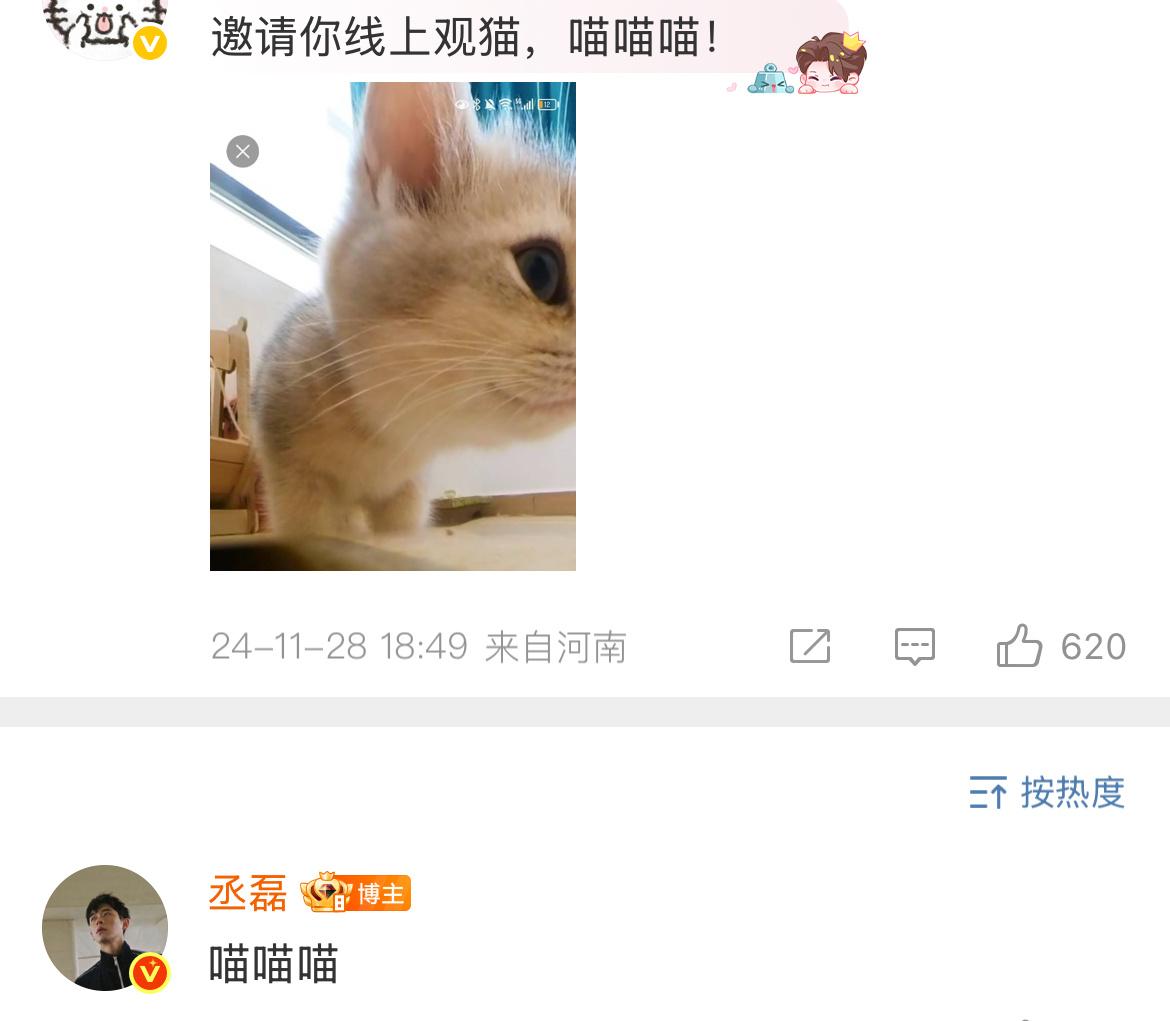Open the top commenter's avatar
The image size is (1170, 1021).
click(x=105, y=22)
